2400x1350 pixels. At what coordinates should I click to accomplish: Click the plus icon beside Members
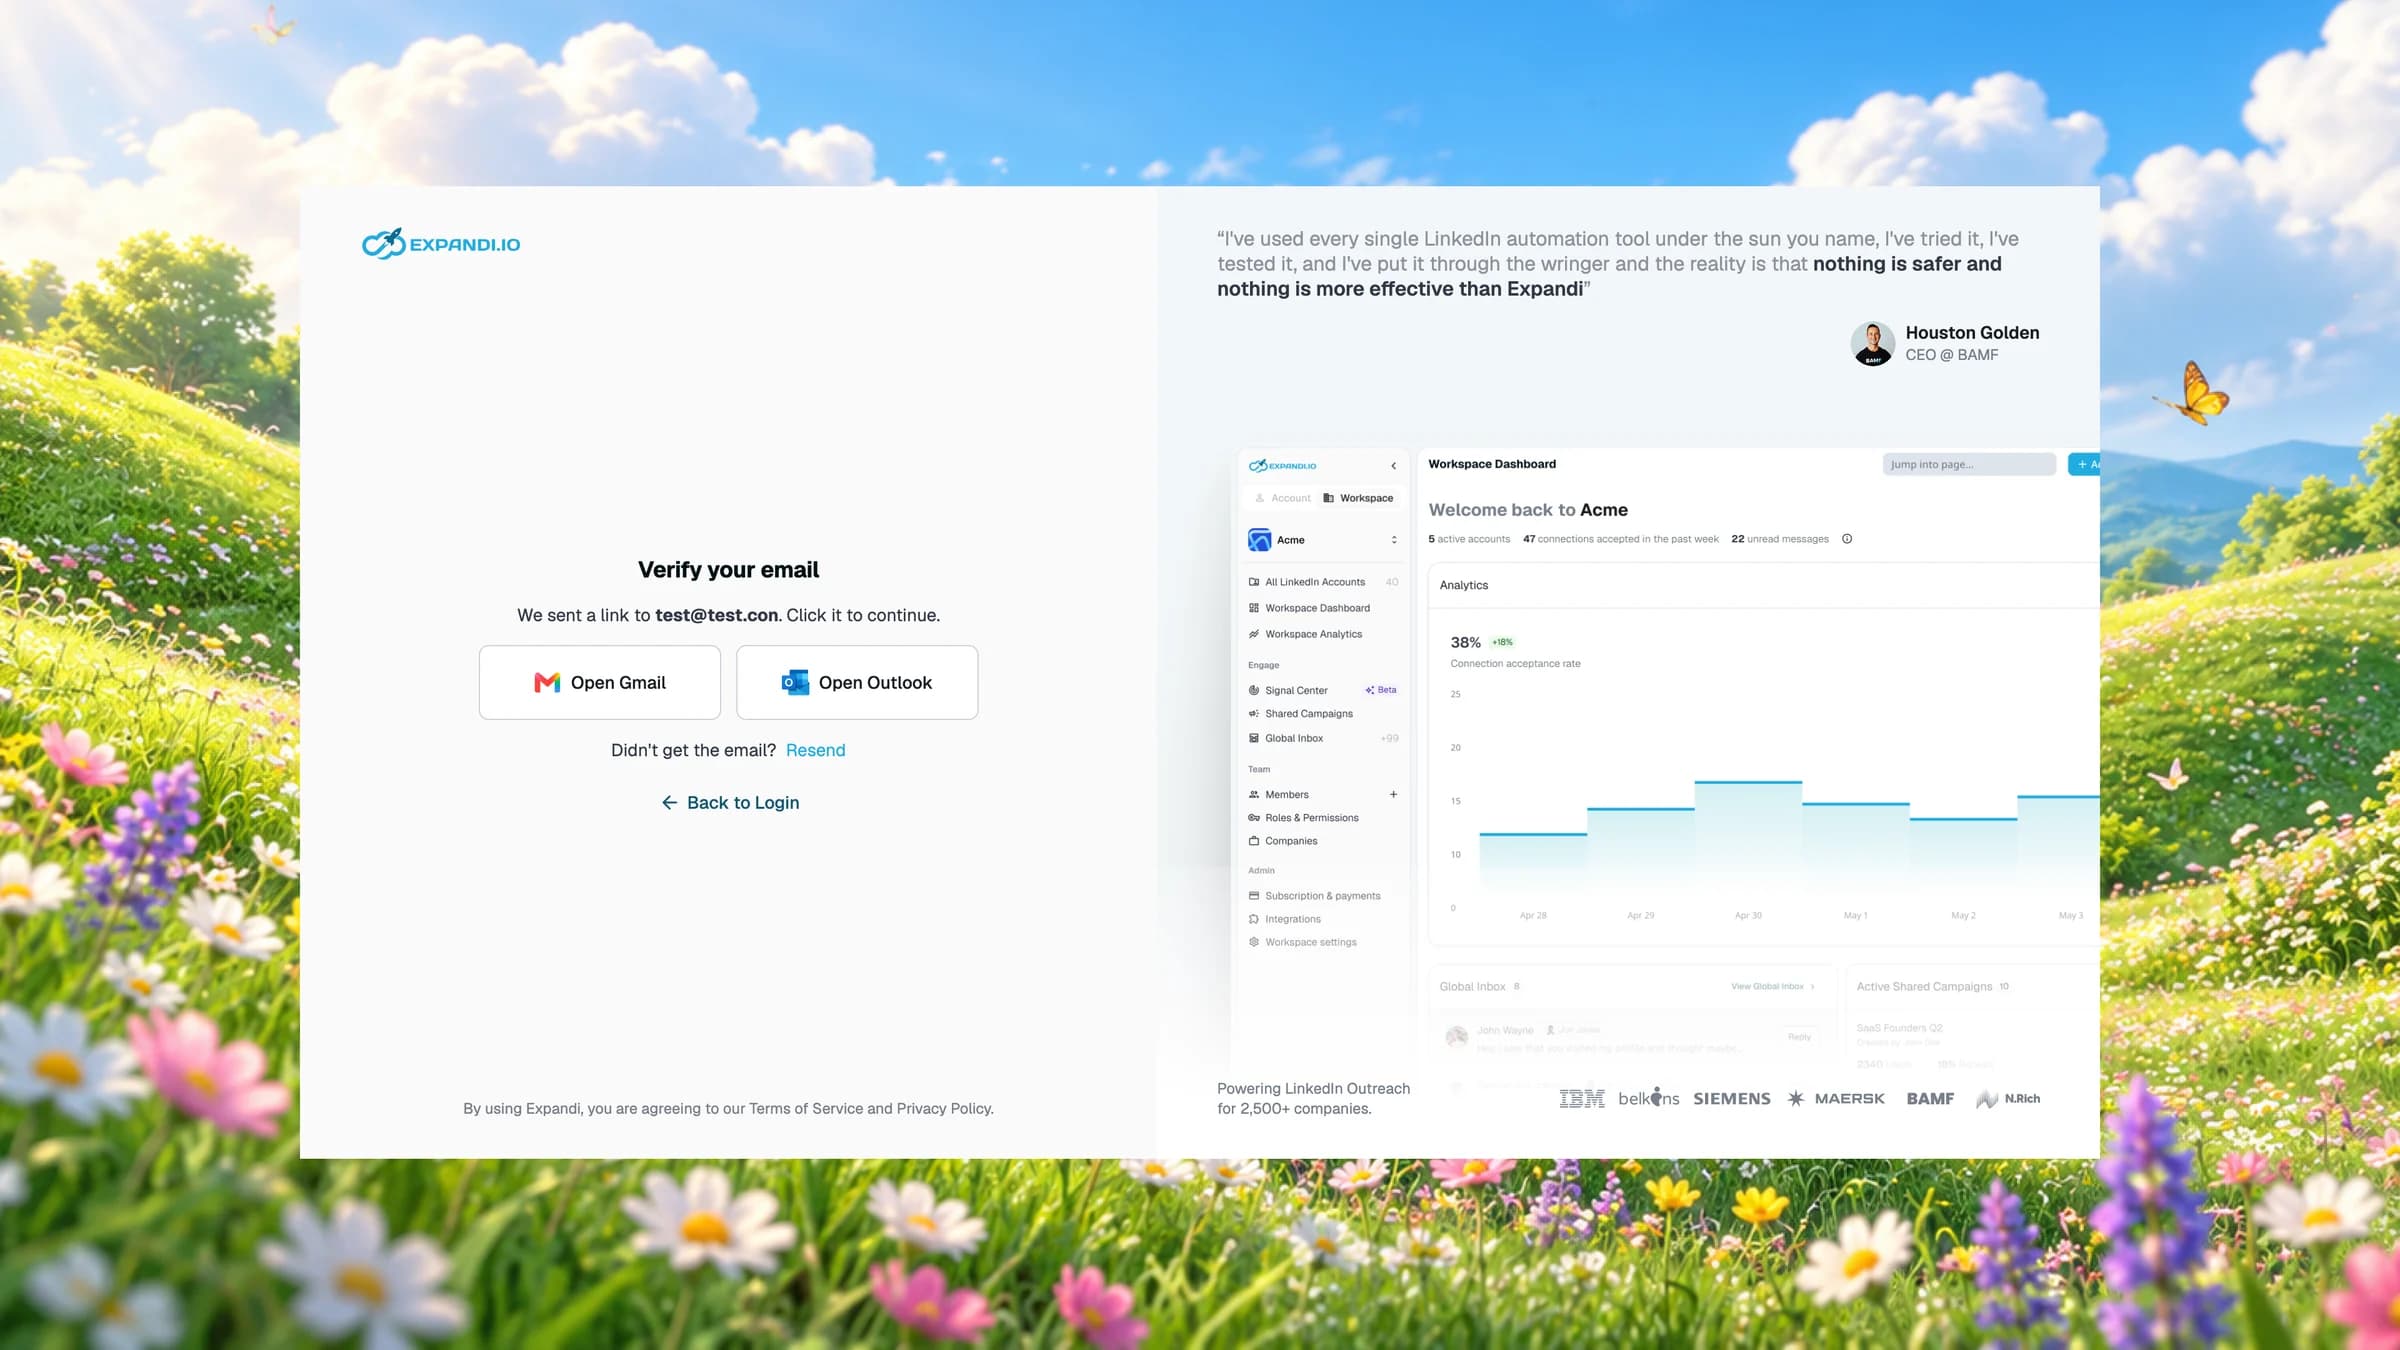(x=1393, y=794)
